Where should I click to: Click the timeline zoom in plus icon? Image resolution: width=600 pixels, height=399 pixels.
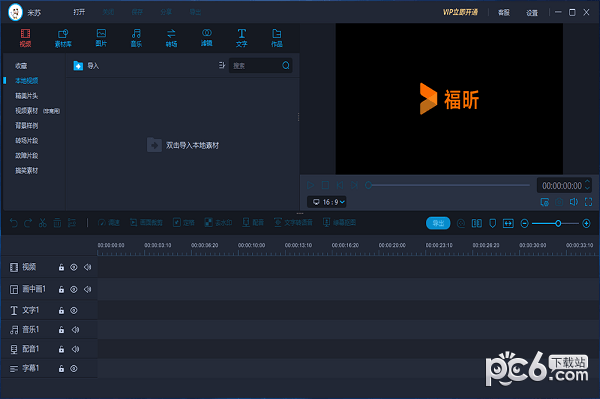pyautogui.click(x=586, y=223)
